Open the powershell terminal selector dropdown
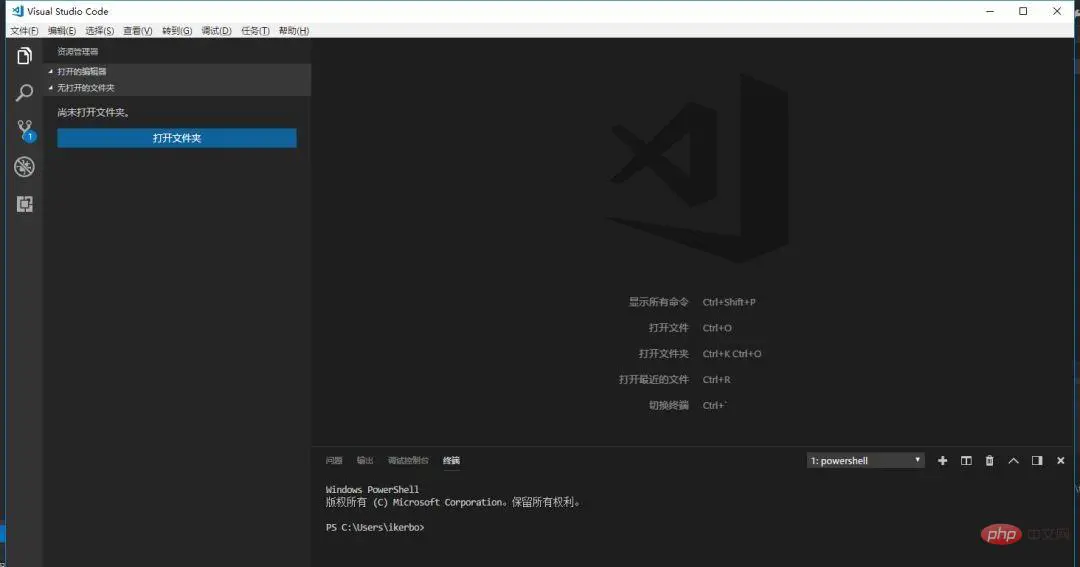Image resolution: width=1080 pixels, height=567 pixels. [x=866, y=461]
